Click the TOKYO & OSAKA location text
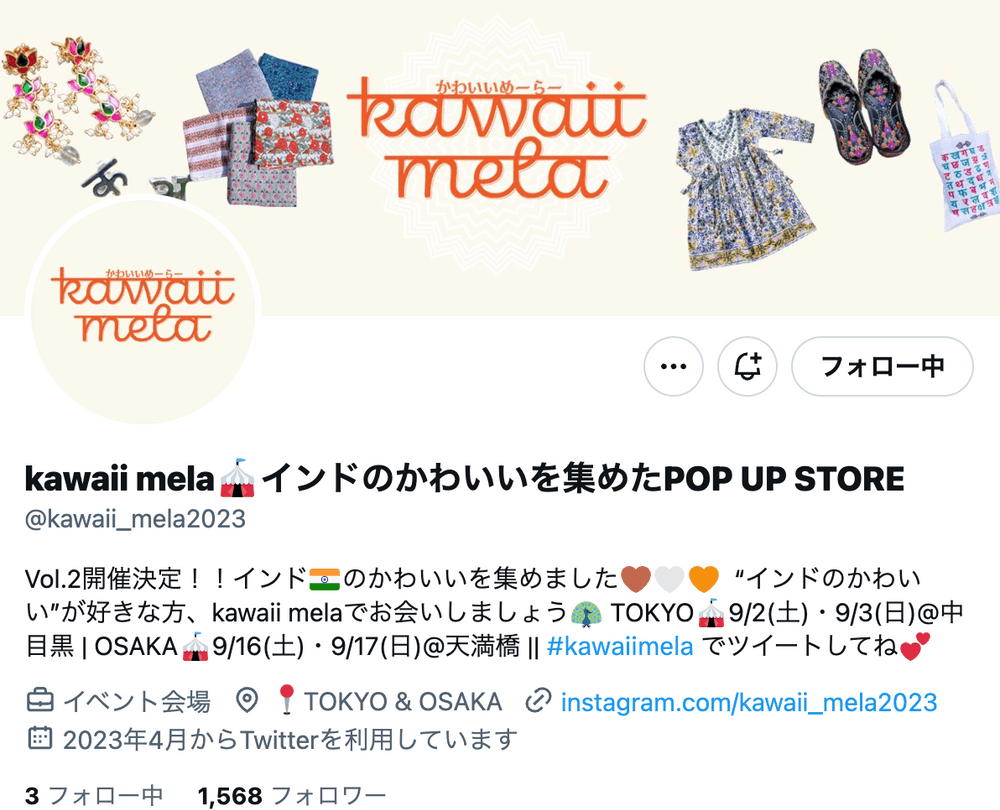Image resolution: width=1000 pixels, height=810 pixels. tap(402, 702)
